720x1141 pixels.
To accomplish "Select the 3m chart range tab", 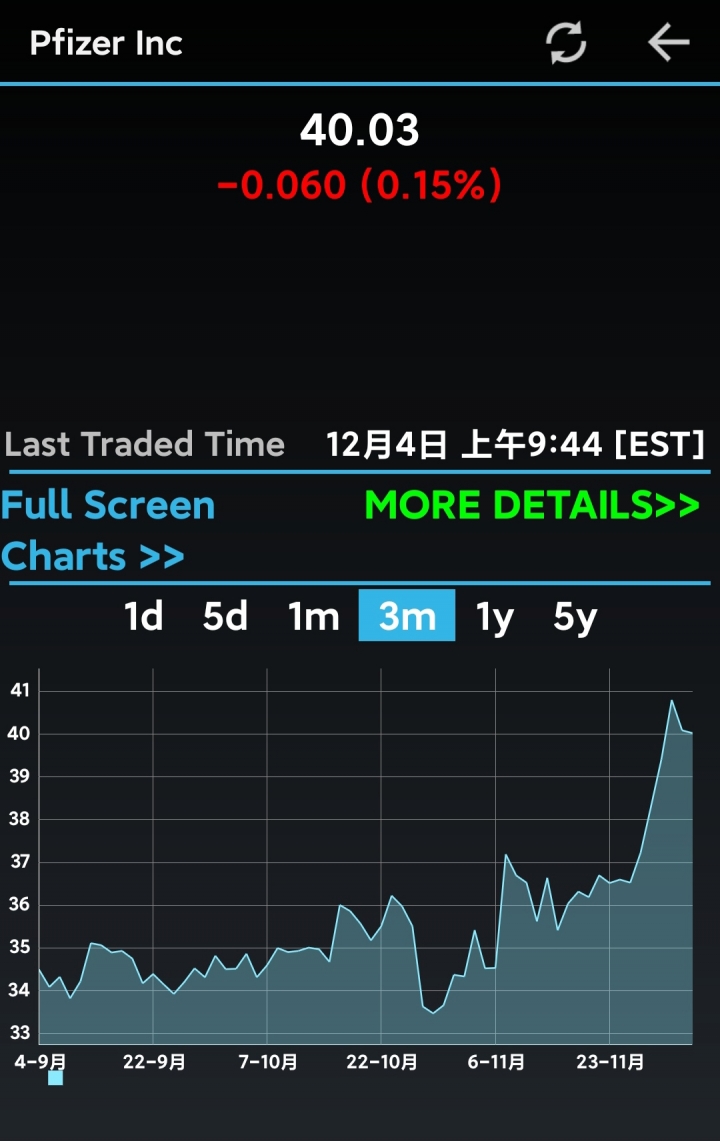I will 407,616.
